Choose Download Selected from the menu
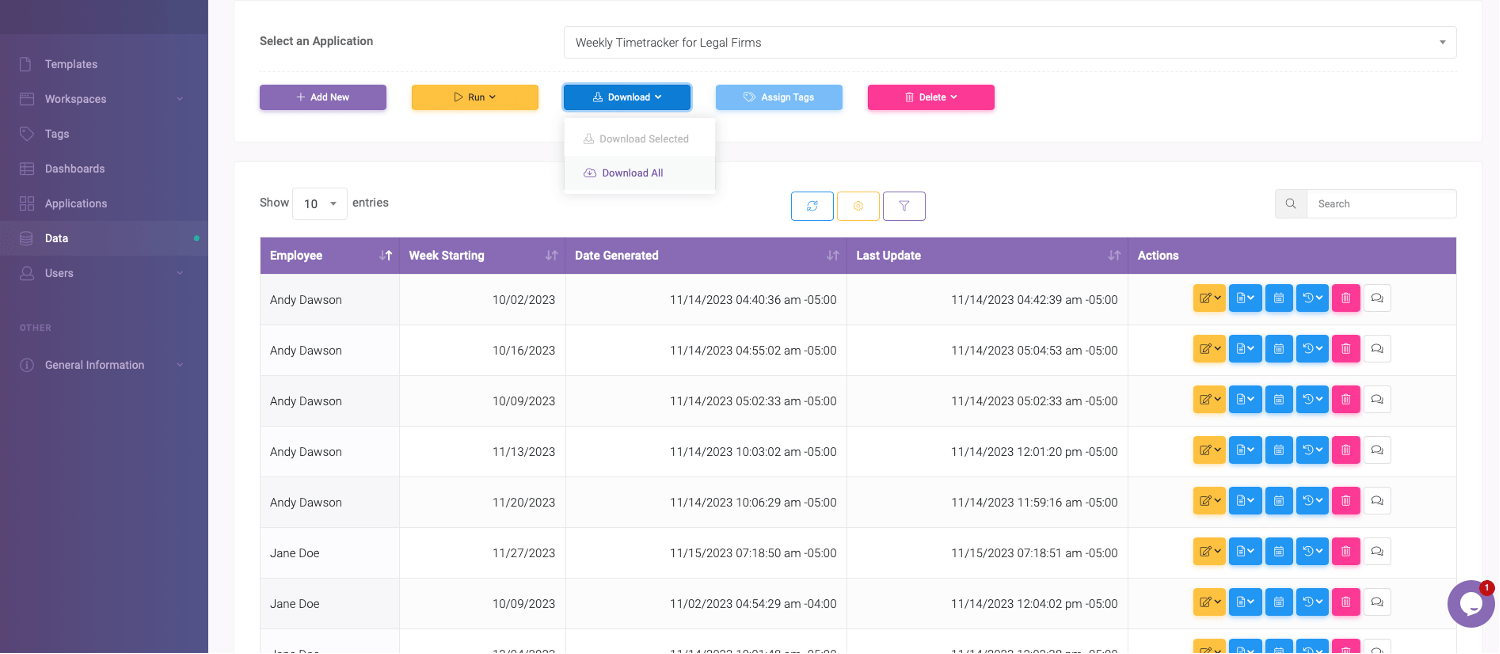This screenshot has height=654, width=1500. point(639,139)
